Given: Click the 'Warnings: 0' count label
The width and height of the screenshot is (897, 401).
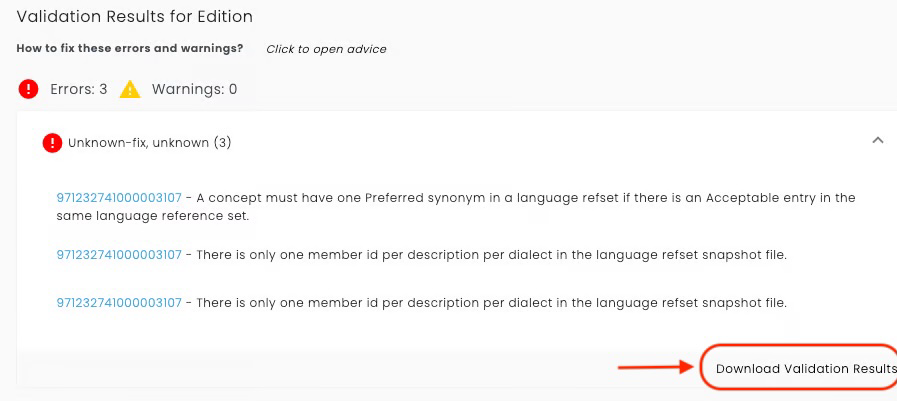Looking at the screenshot, I should (x=194, y=89).
